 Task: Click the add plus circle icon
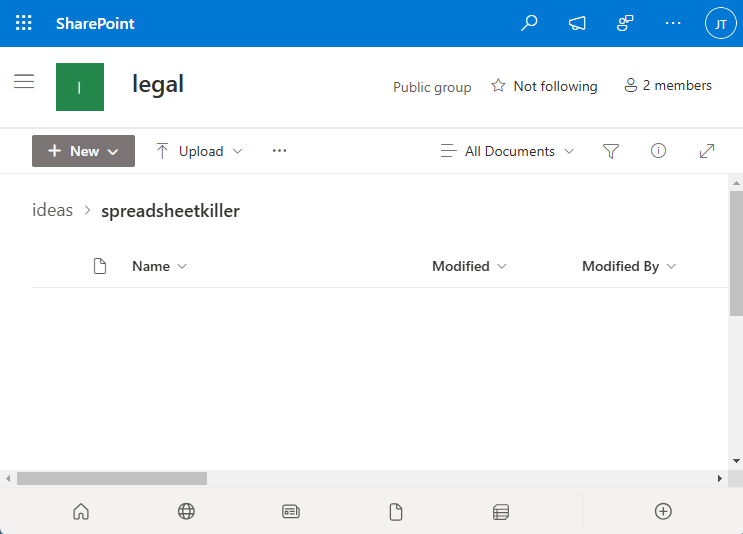662,511
